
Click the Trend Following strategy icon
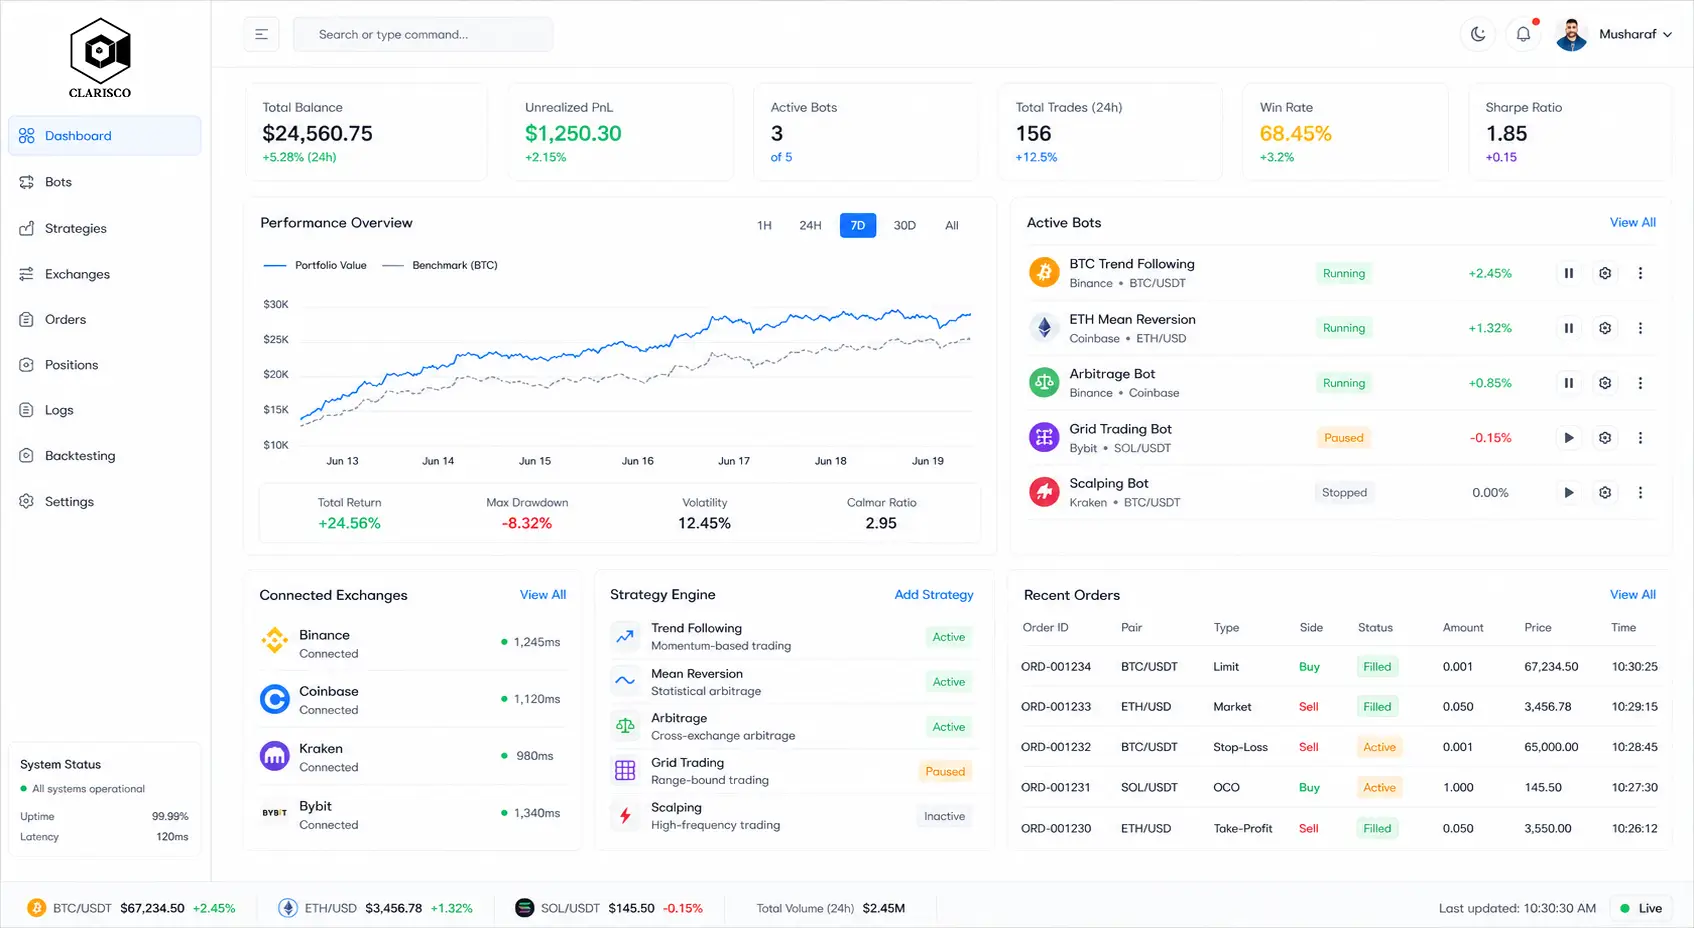click(625, 636)
